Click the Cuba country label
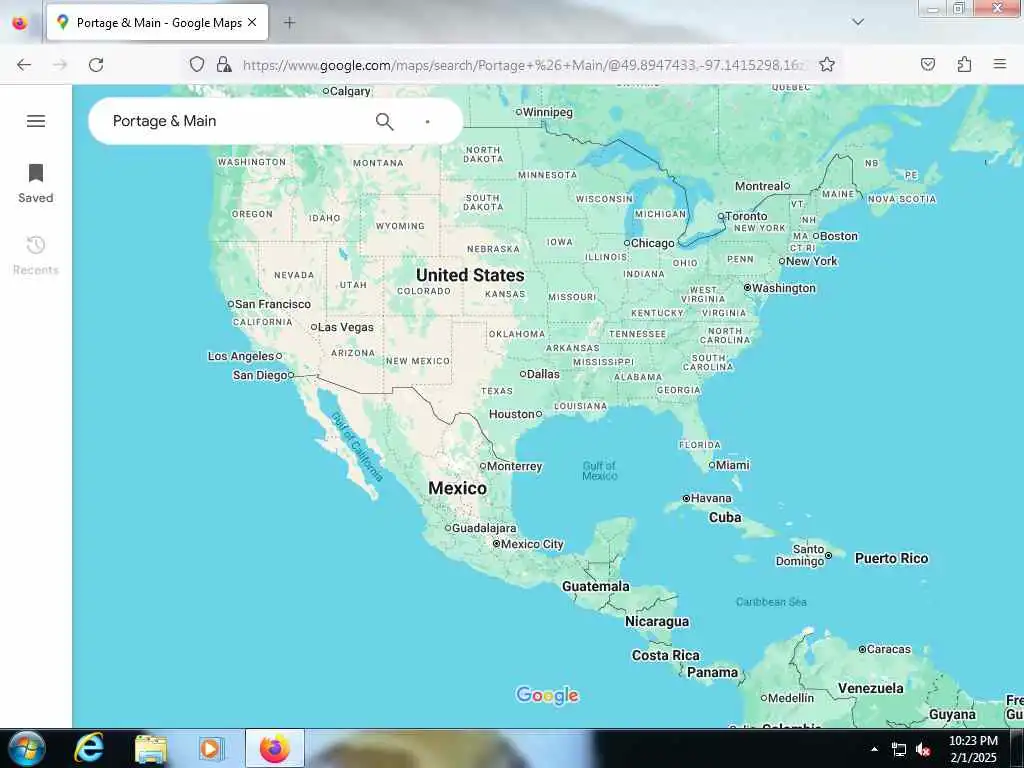 [725, 517]
